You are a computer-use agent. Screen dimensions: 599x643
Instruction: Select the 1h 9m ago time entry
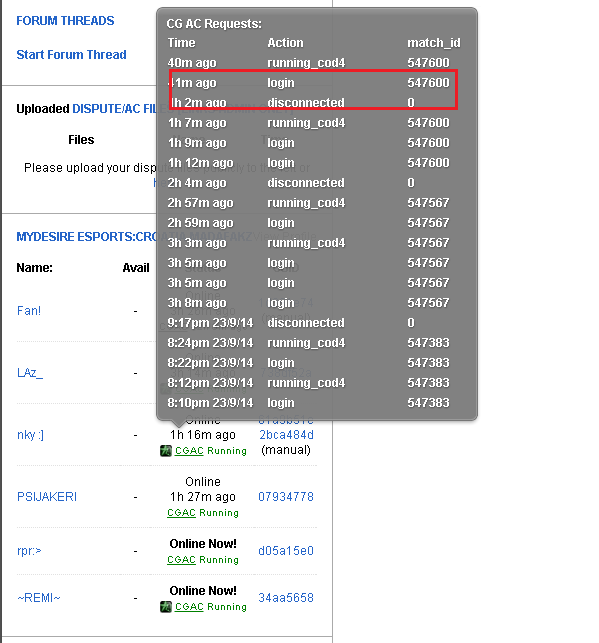pos(197,143)
